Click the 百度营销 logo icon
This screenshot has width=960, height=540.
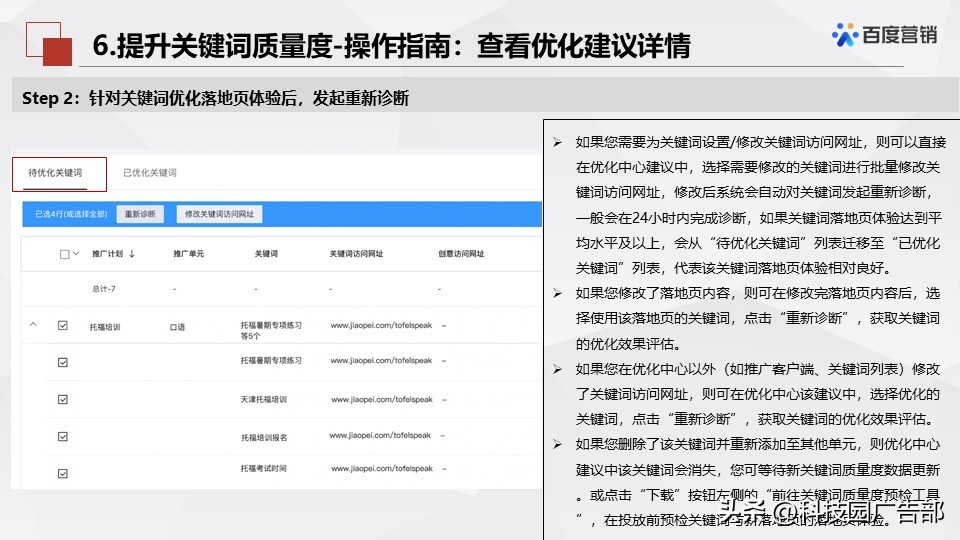pyautogui.click(x=845, y=35)
